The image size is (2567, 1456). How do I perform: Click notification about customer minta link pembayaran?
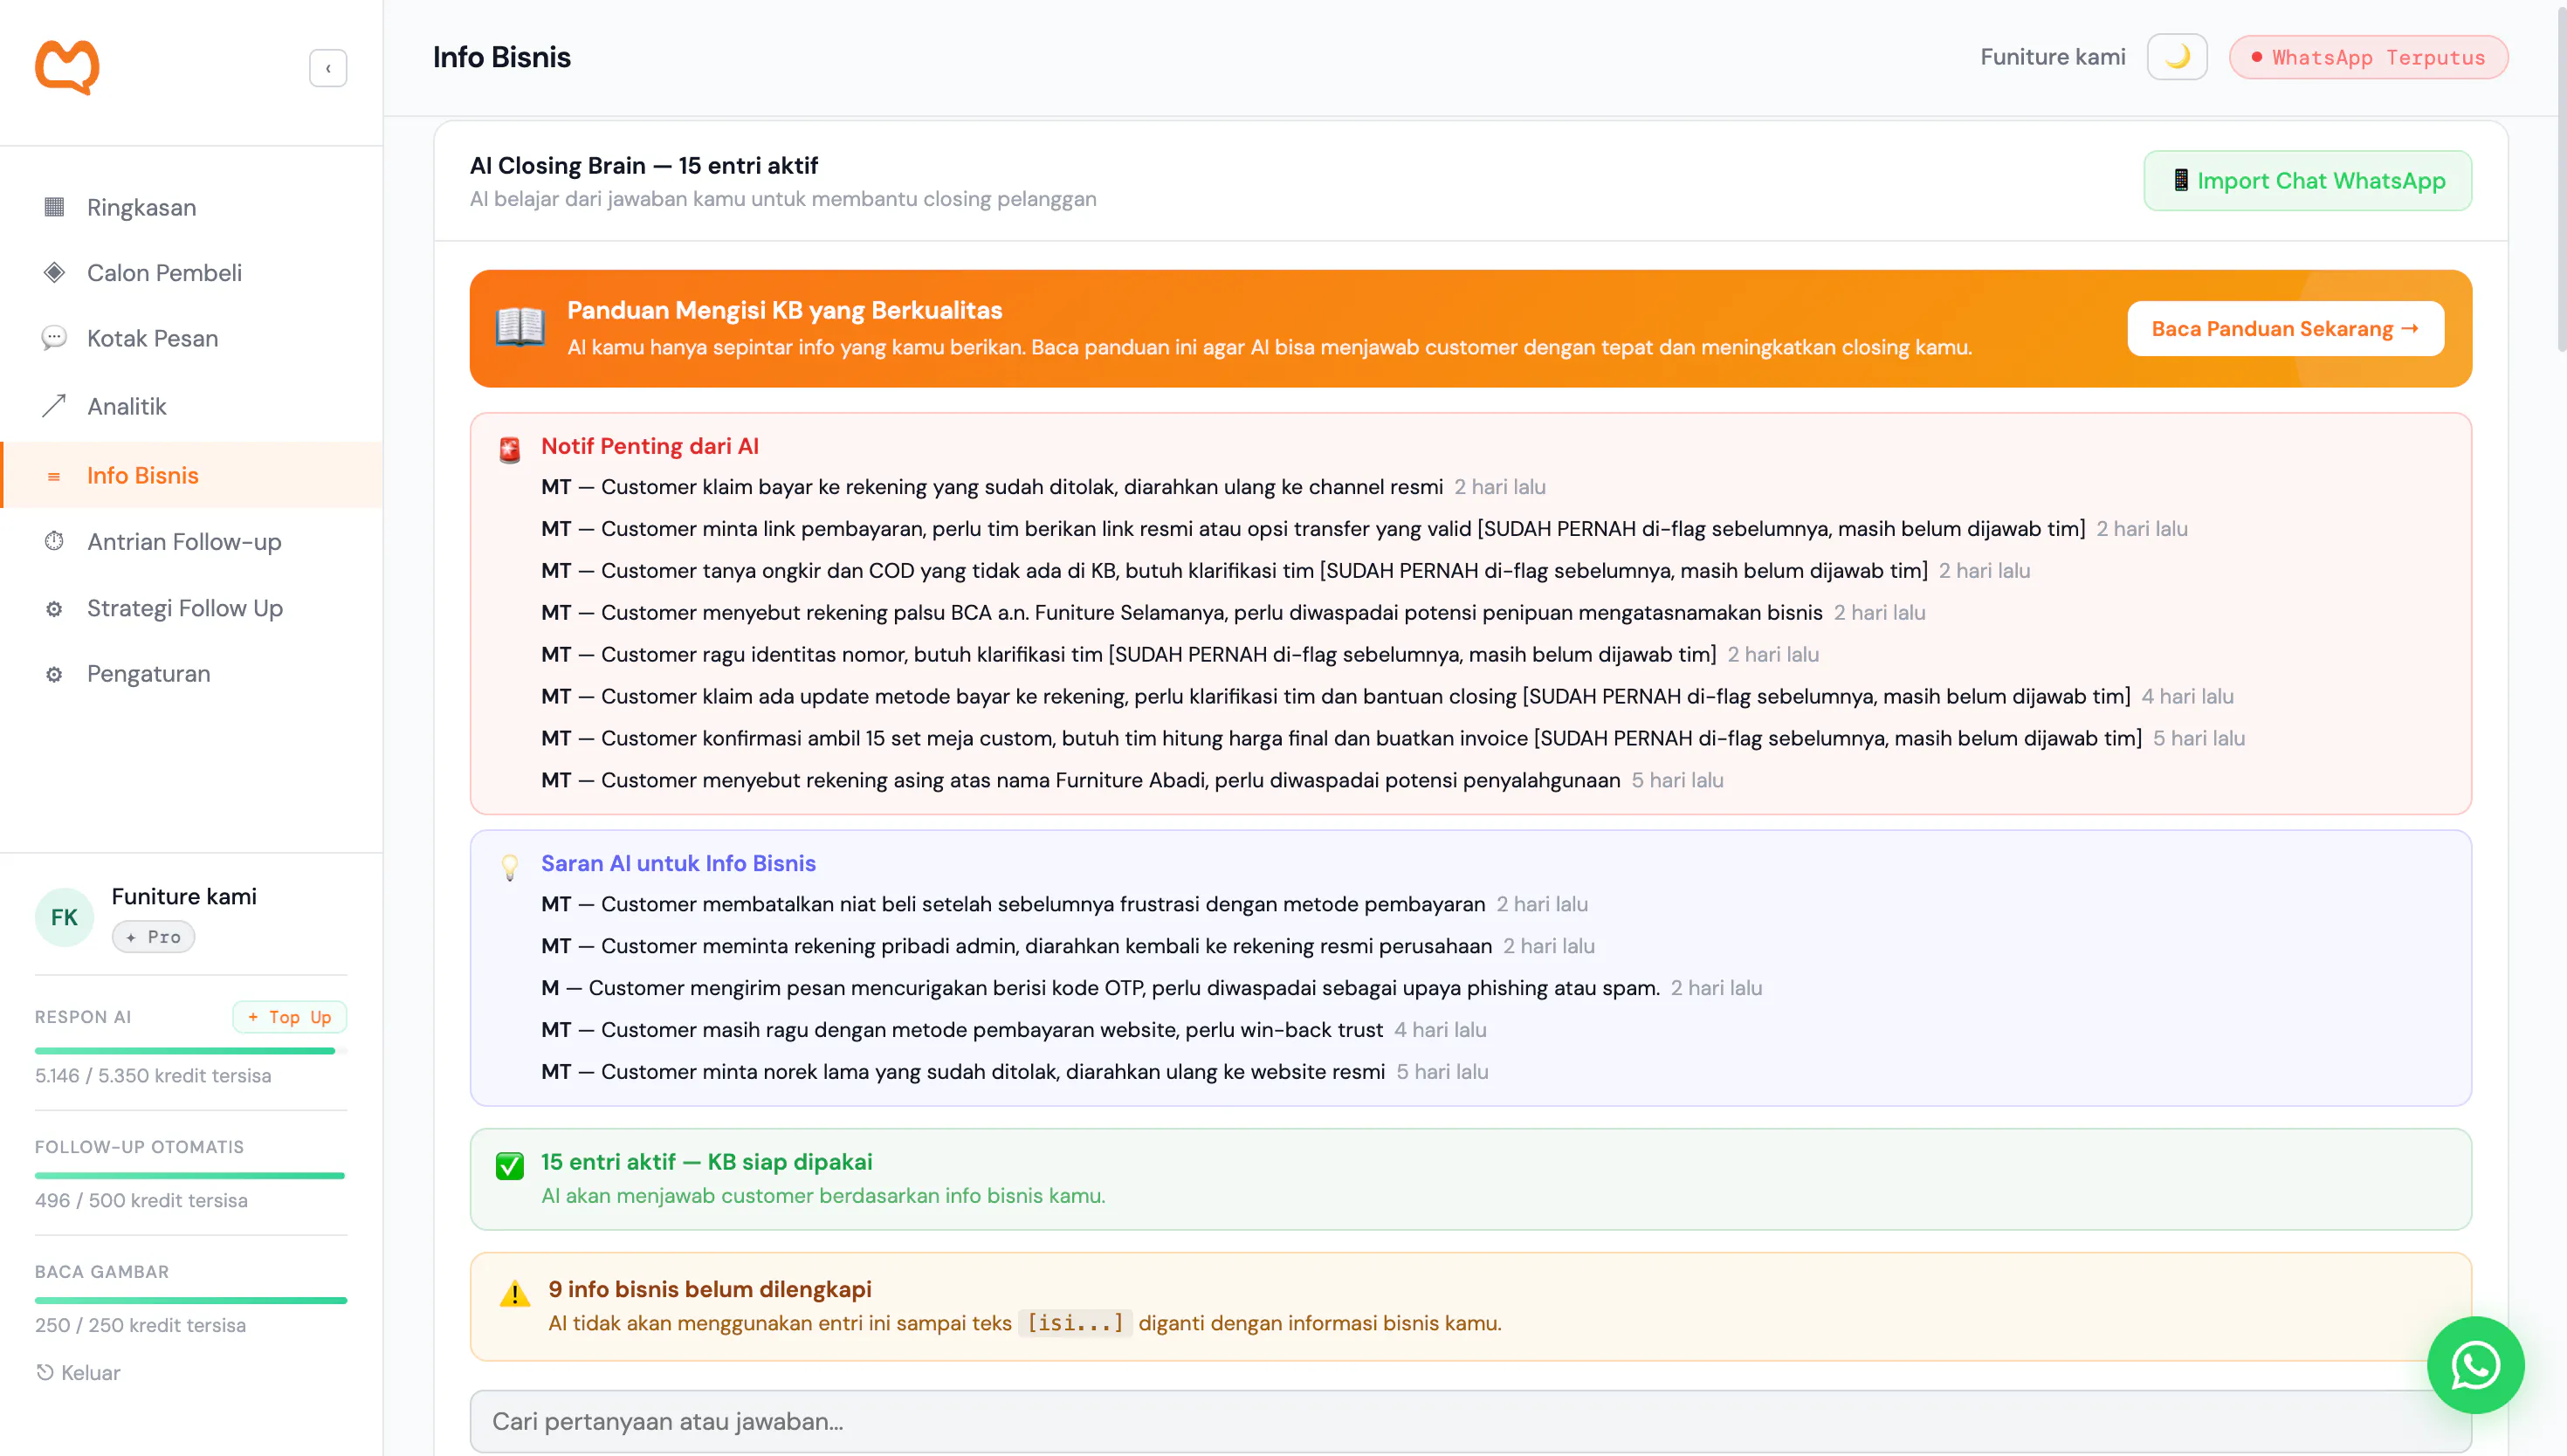1364,529
